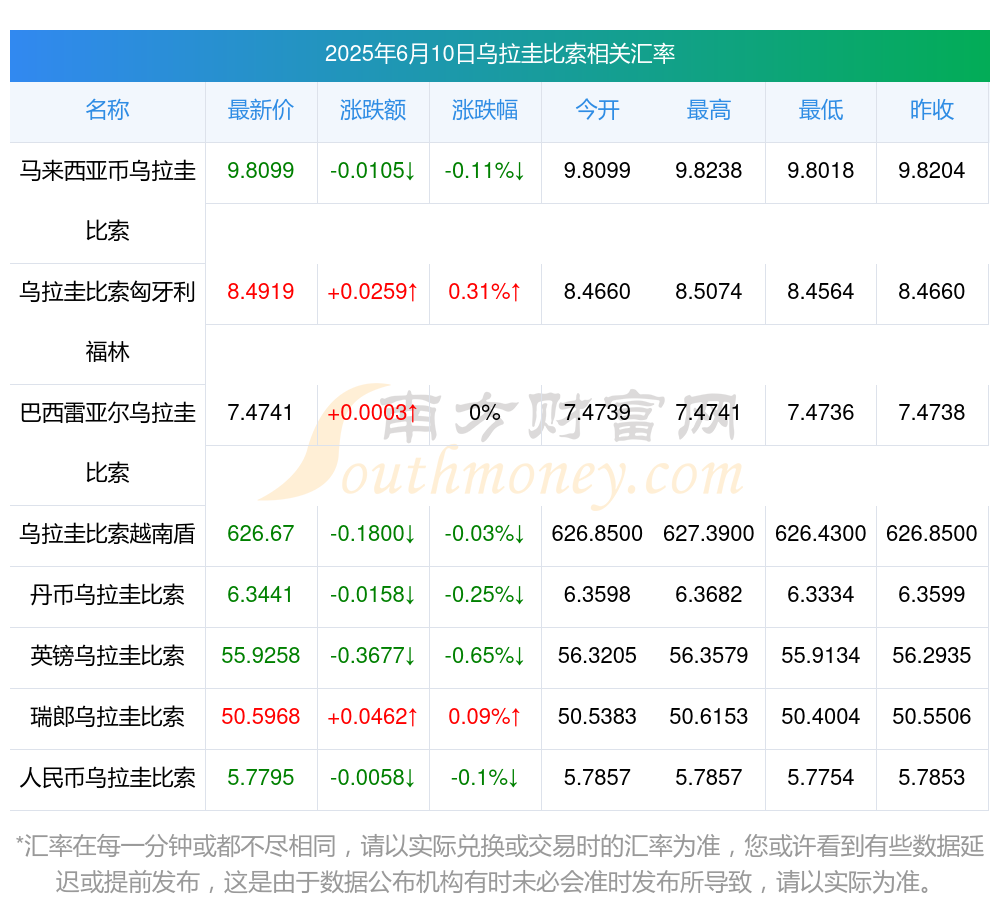Click previous close 6.3599

(932, 594)
